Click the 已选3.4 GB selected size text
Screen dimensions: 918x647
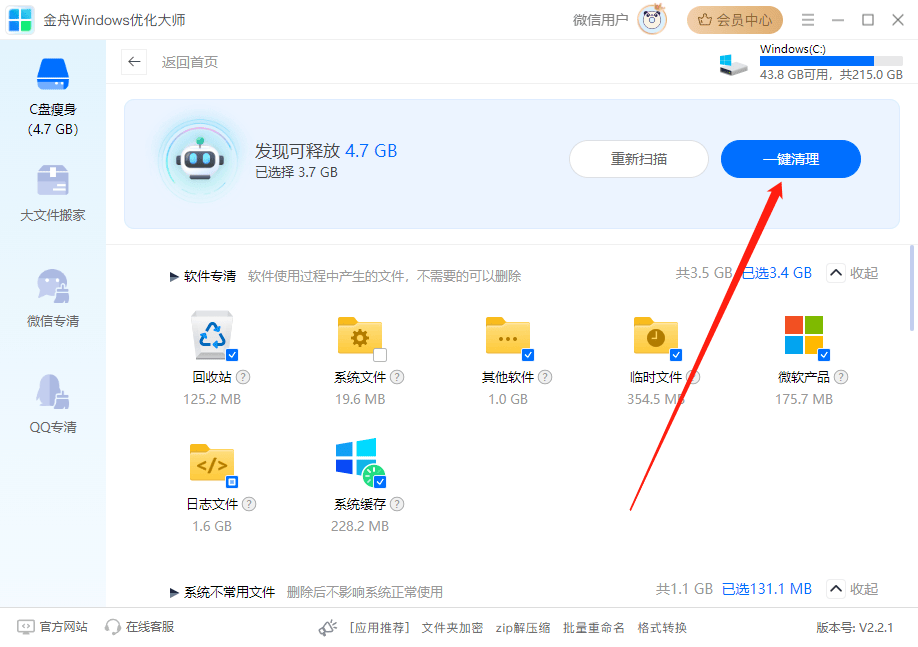pyautogui.click(x=777, y=273)
